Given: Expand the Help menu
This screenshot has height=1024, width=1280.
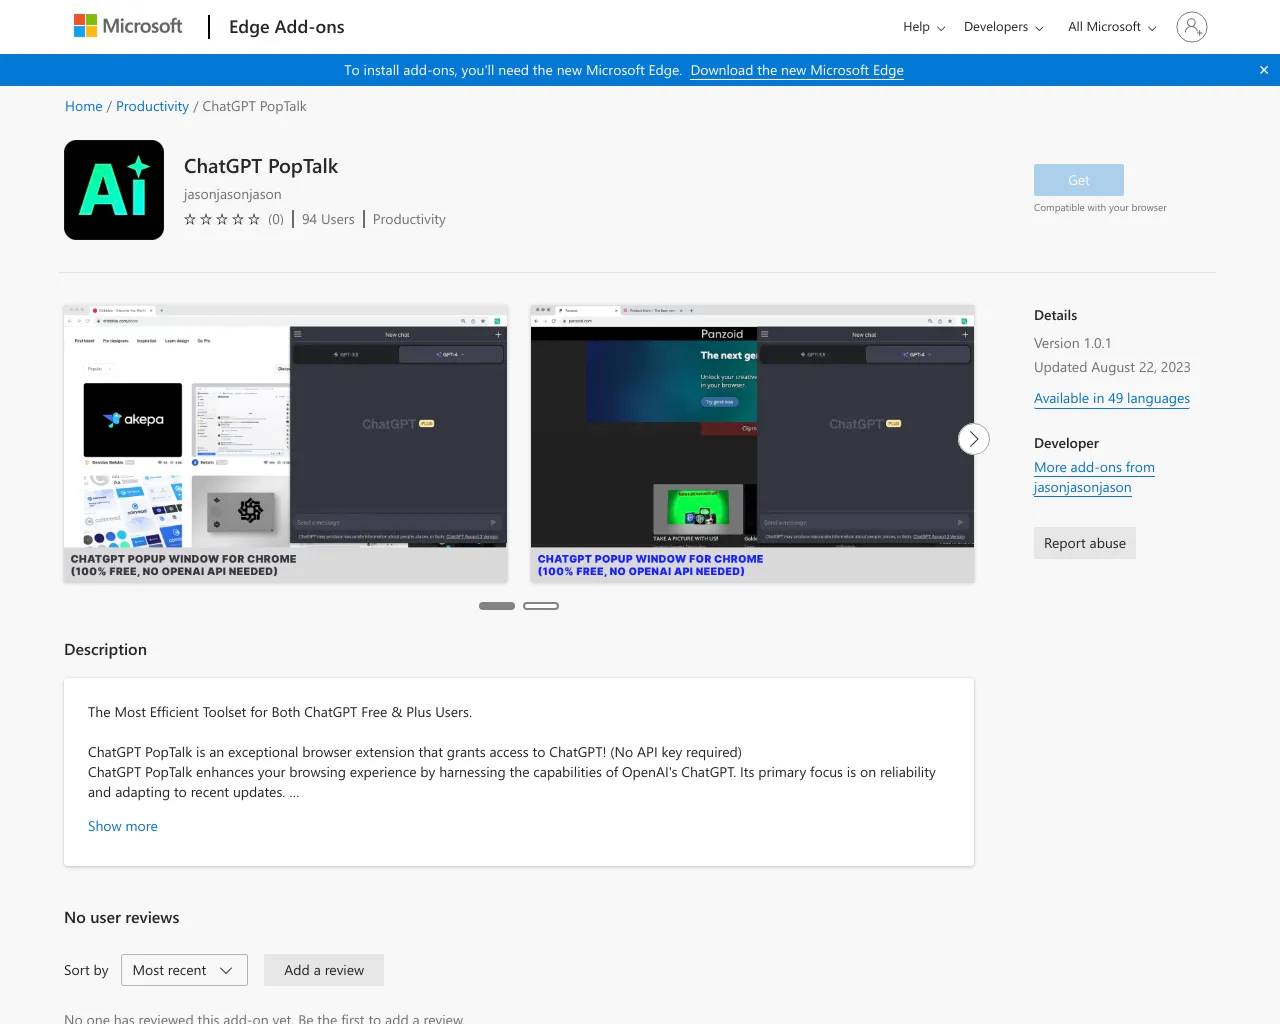Looking at the screenshot, I should [924, 27].
